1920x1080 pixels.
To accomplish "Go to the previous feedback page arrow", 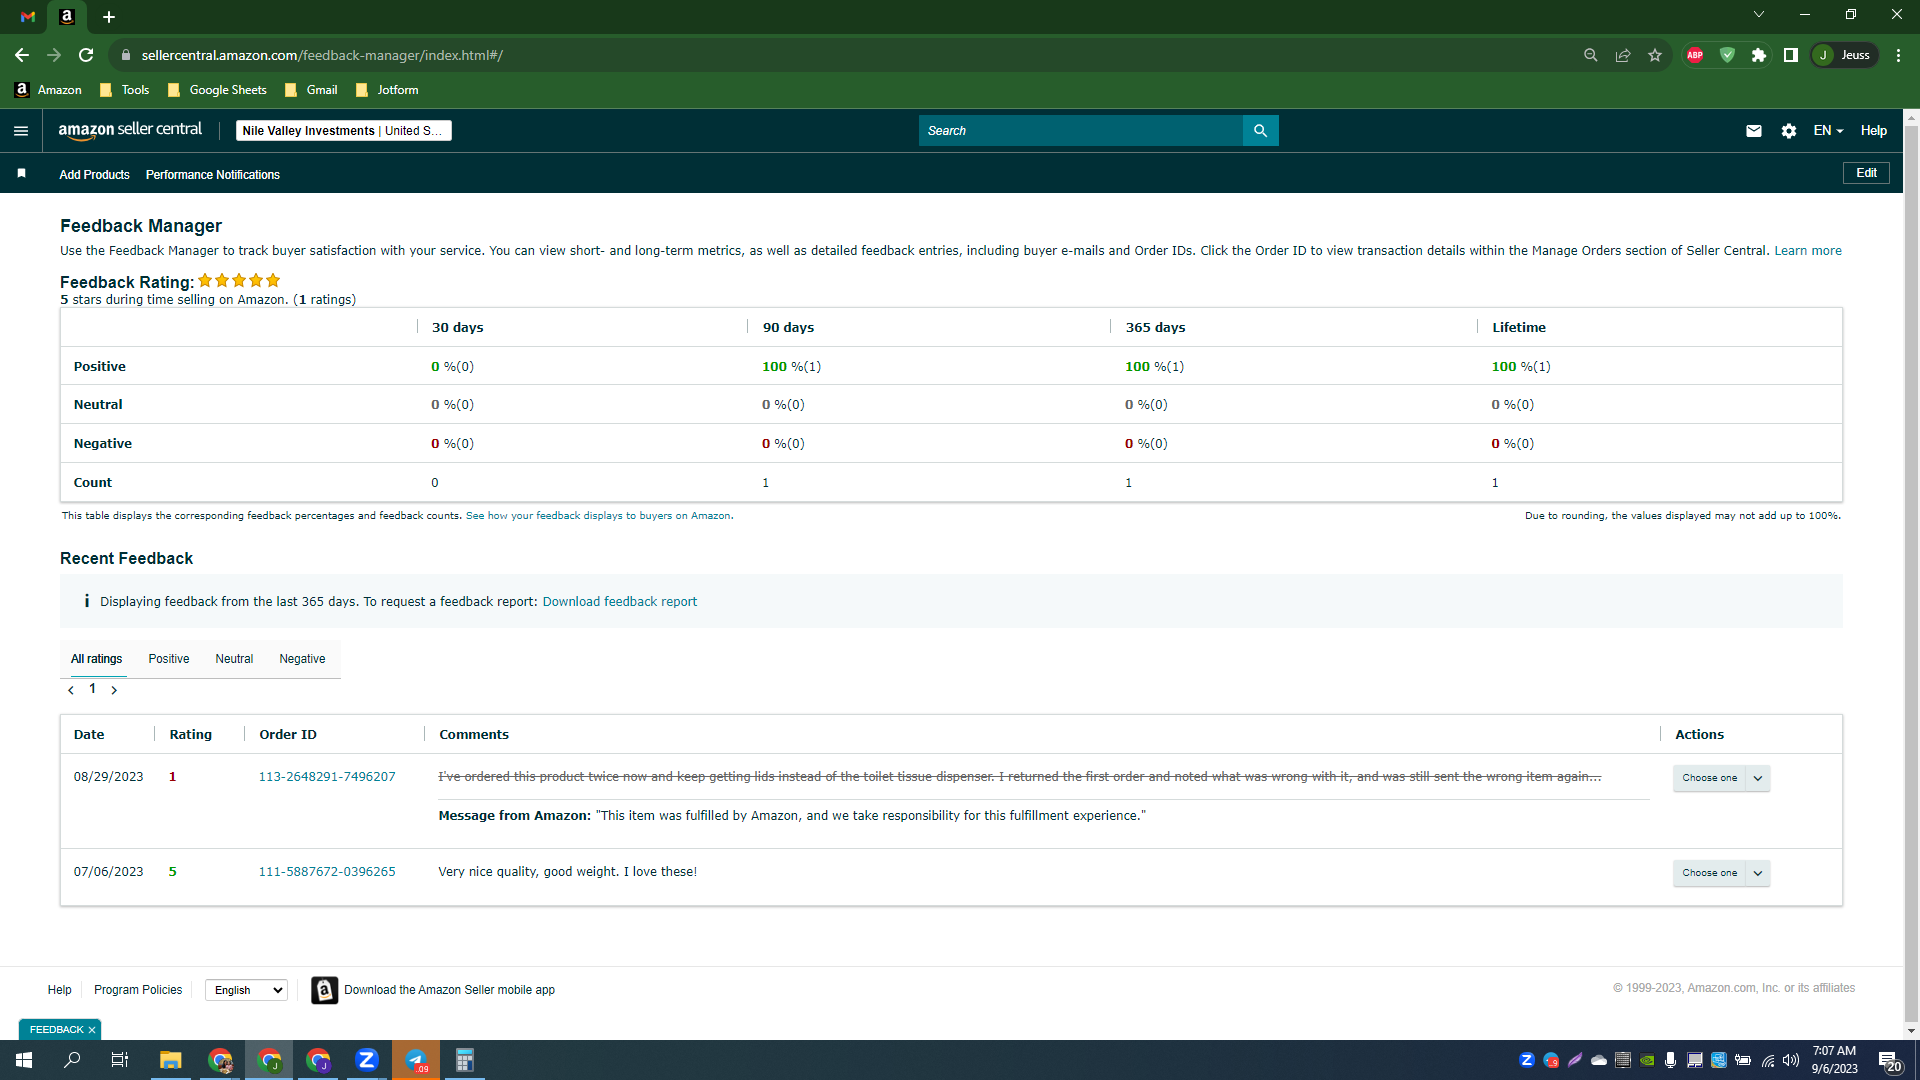I will click(x=71, y=690).
